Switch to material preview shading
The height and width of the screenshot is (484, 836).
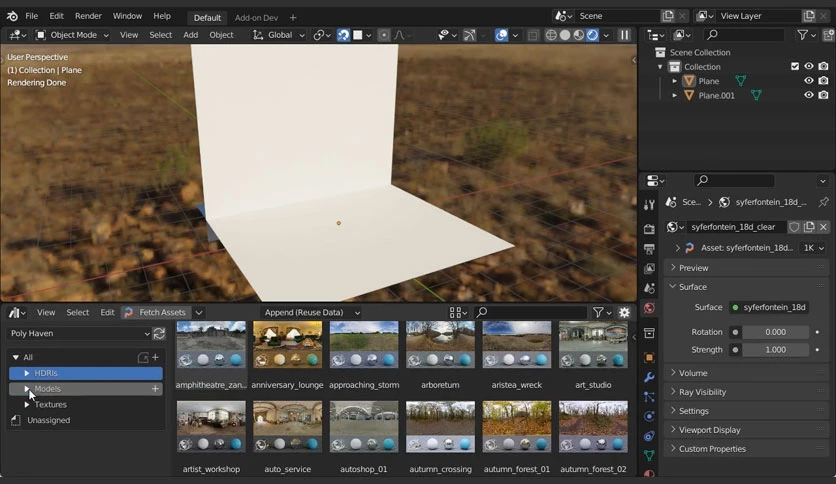coord(578,35)
